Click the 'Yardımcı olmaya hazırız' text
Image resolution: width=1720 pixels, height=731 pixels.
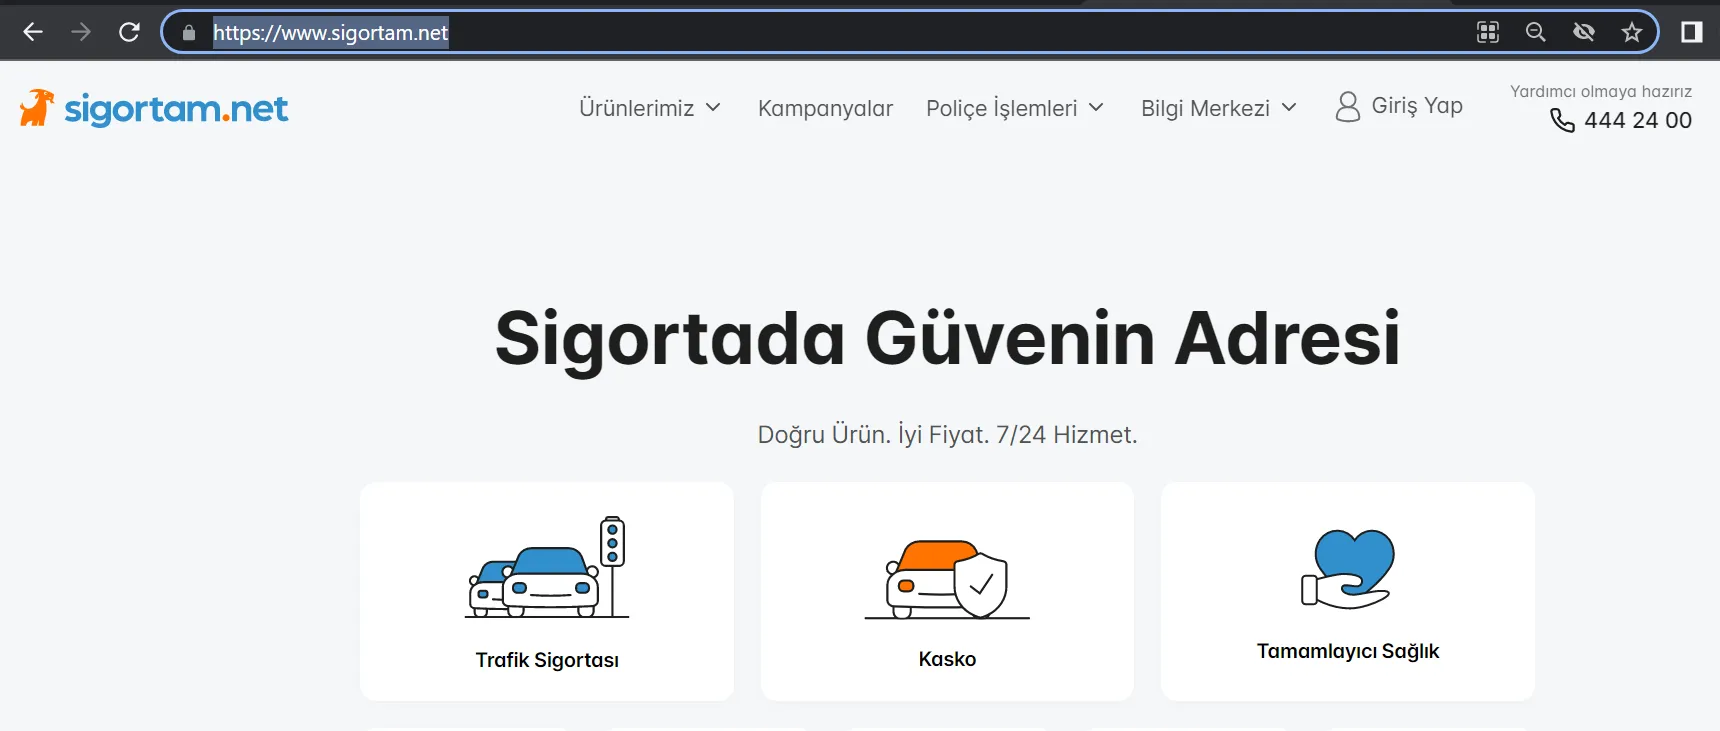pos(1601,91)
